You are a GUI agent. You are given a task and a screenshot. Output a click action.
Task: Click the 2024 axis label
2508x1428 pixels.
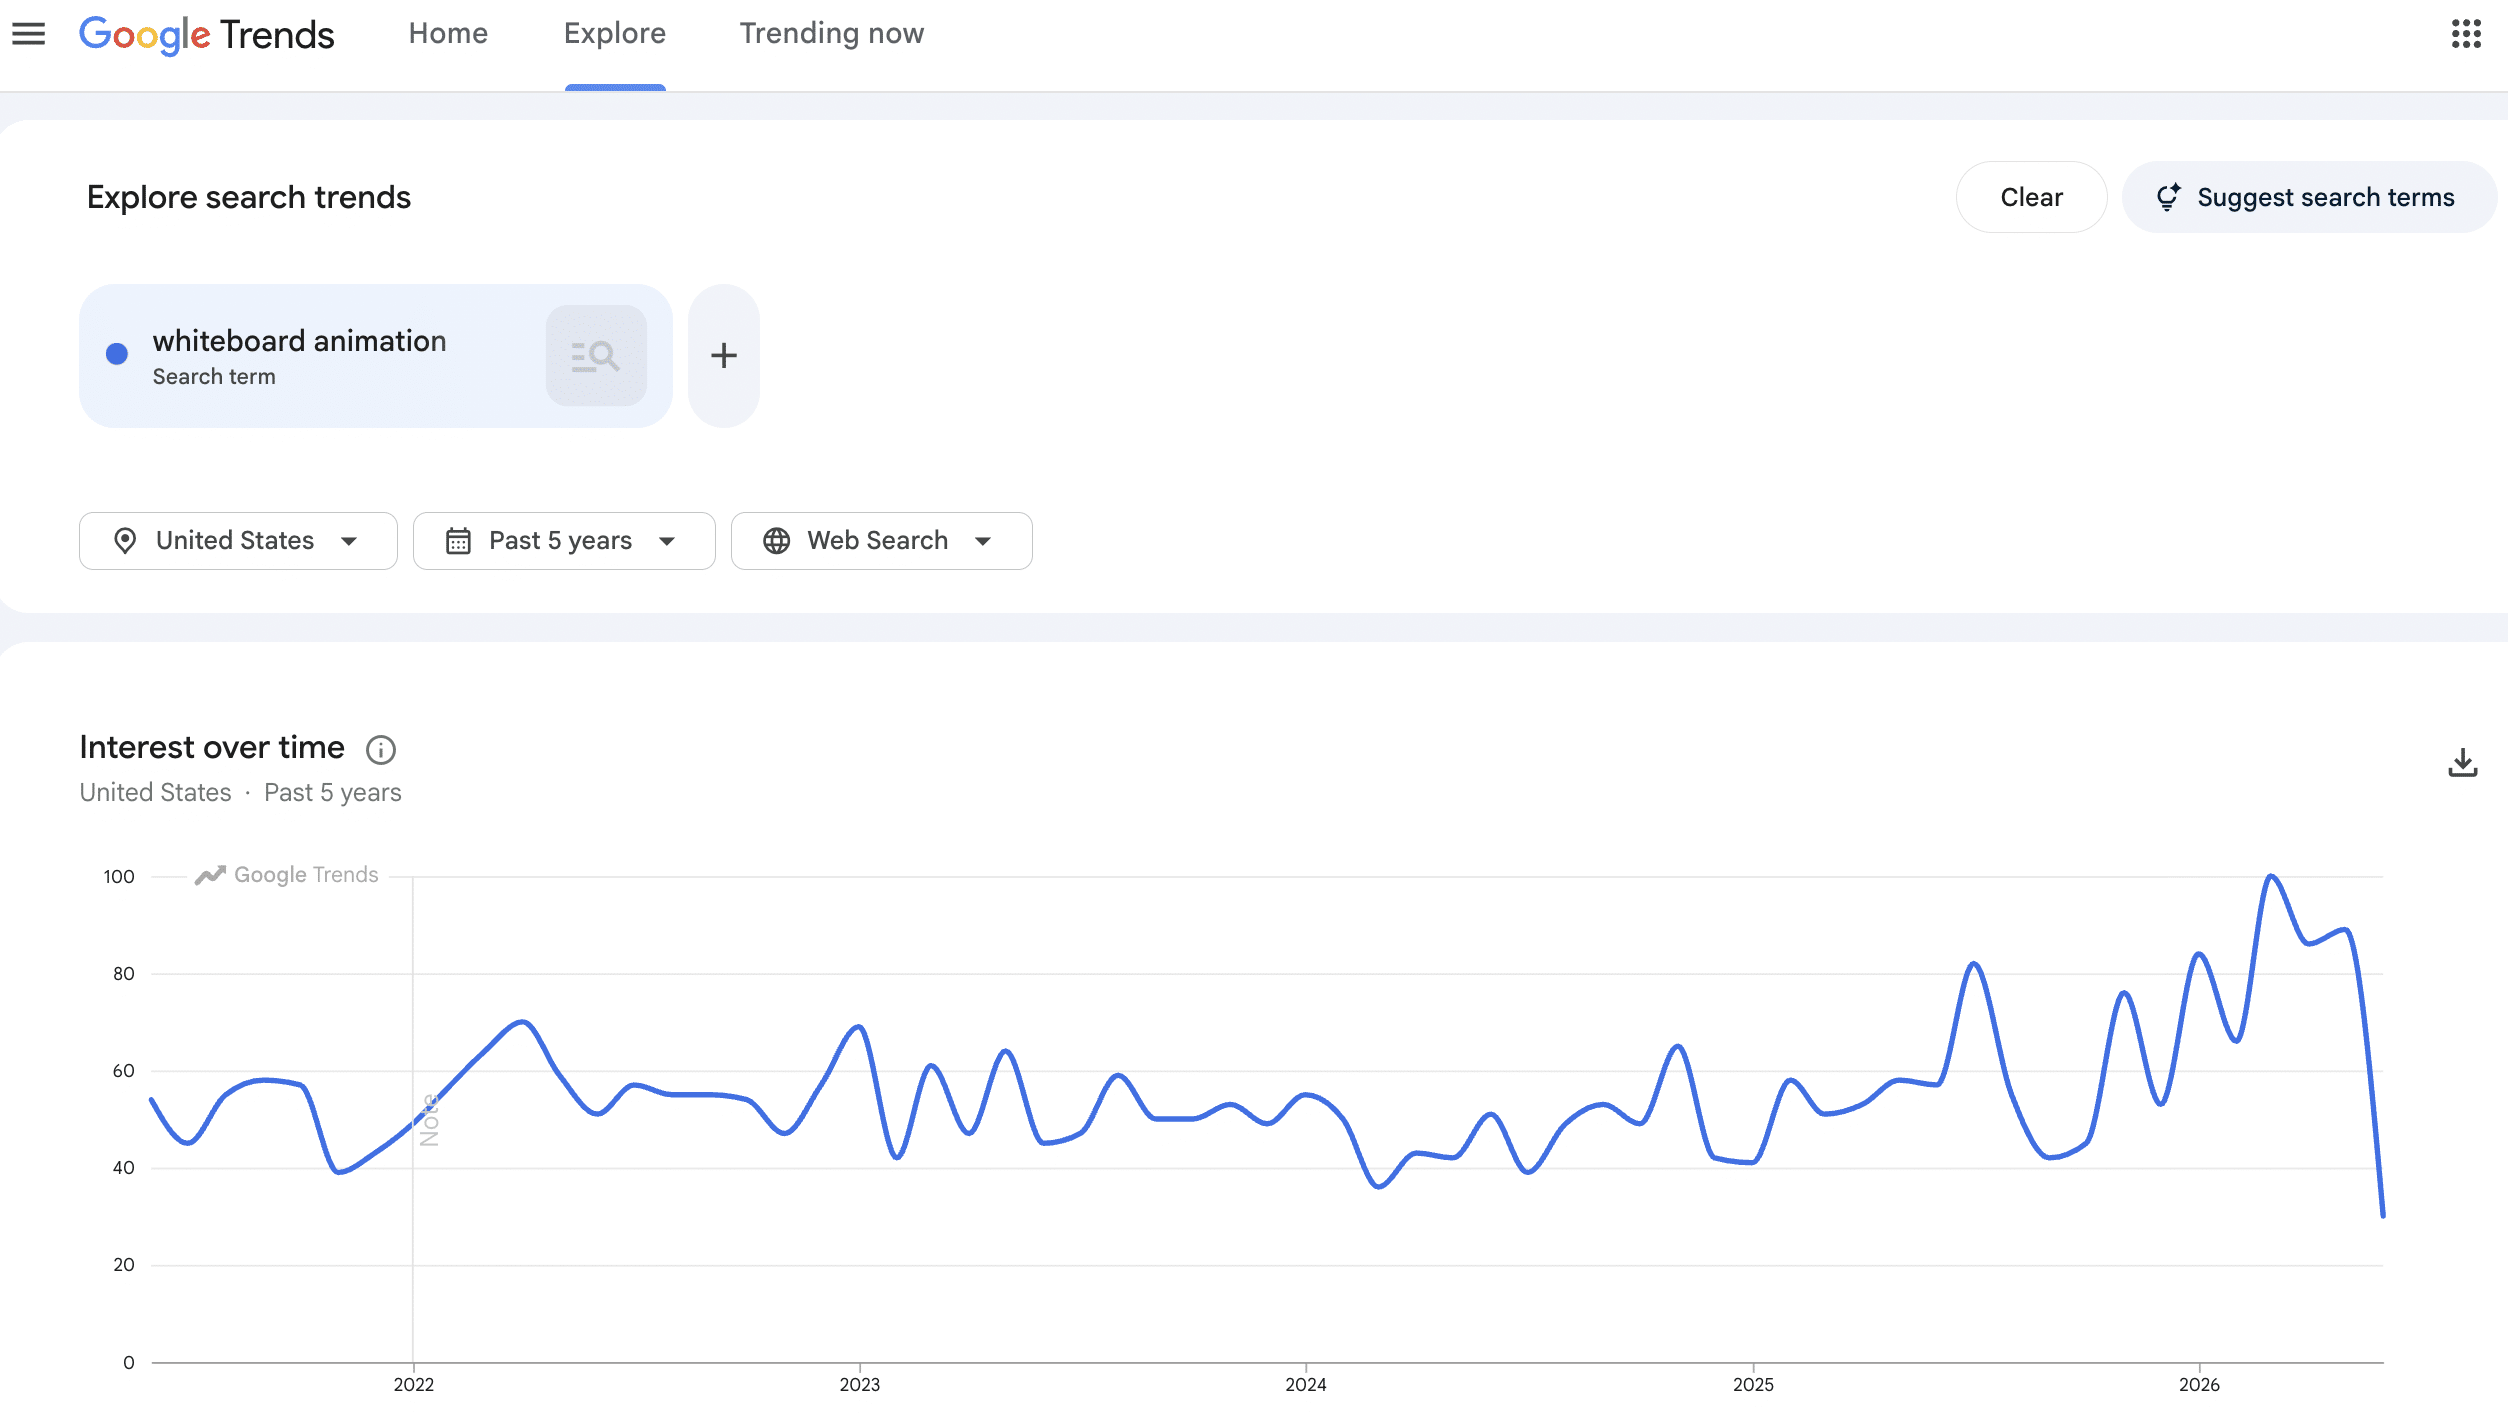(1306, 1385)
